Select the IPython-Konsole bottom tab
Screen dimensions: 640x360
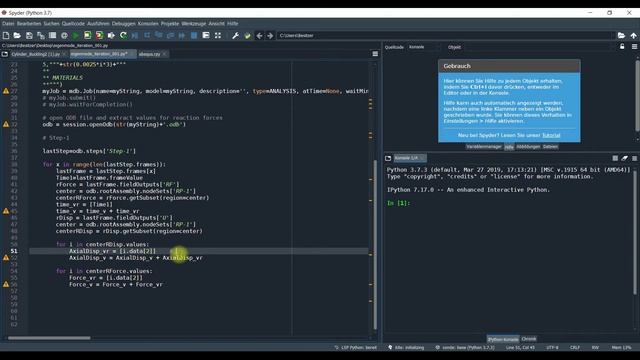tap(503, 339)
